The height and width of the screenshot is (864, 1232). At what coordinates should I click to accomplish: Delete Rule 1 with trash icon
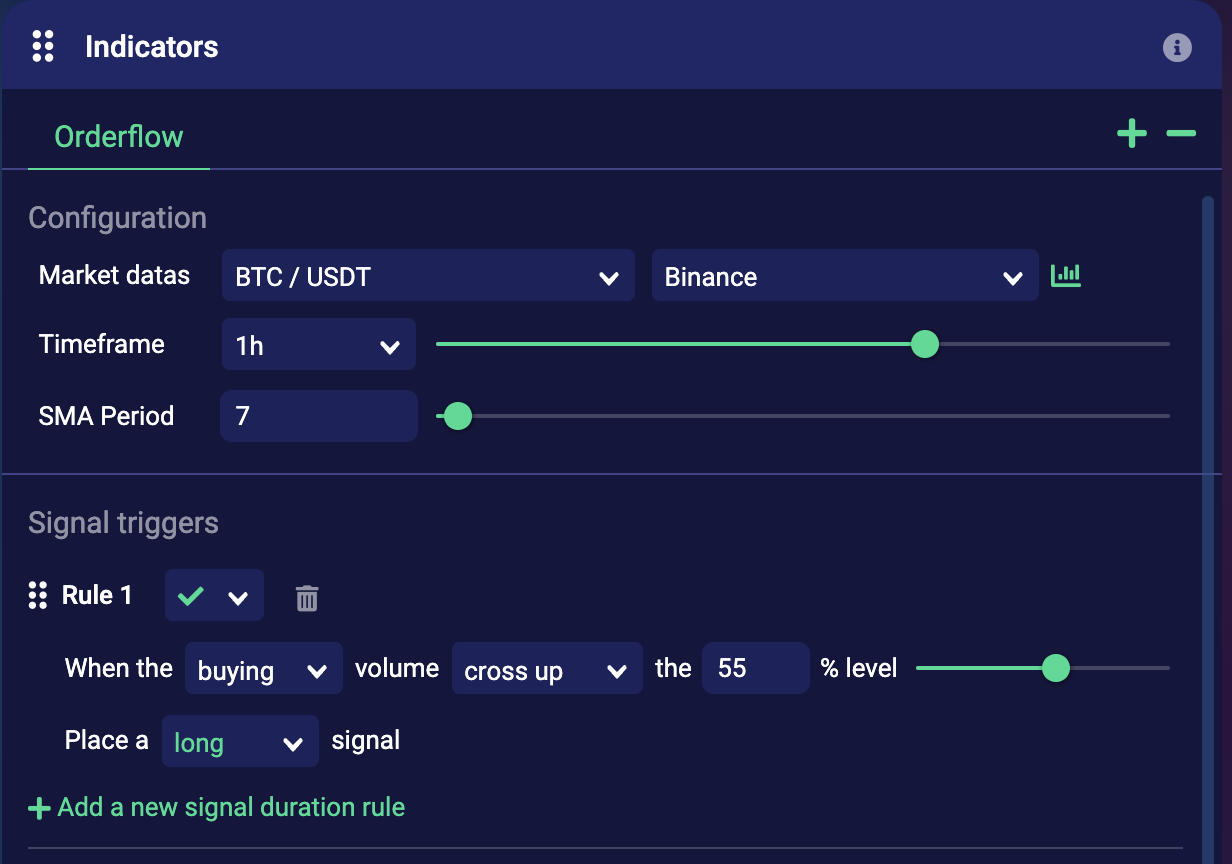(307, 598)
